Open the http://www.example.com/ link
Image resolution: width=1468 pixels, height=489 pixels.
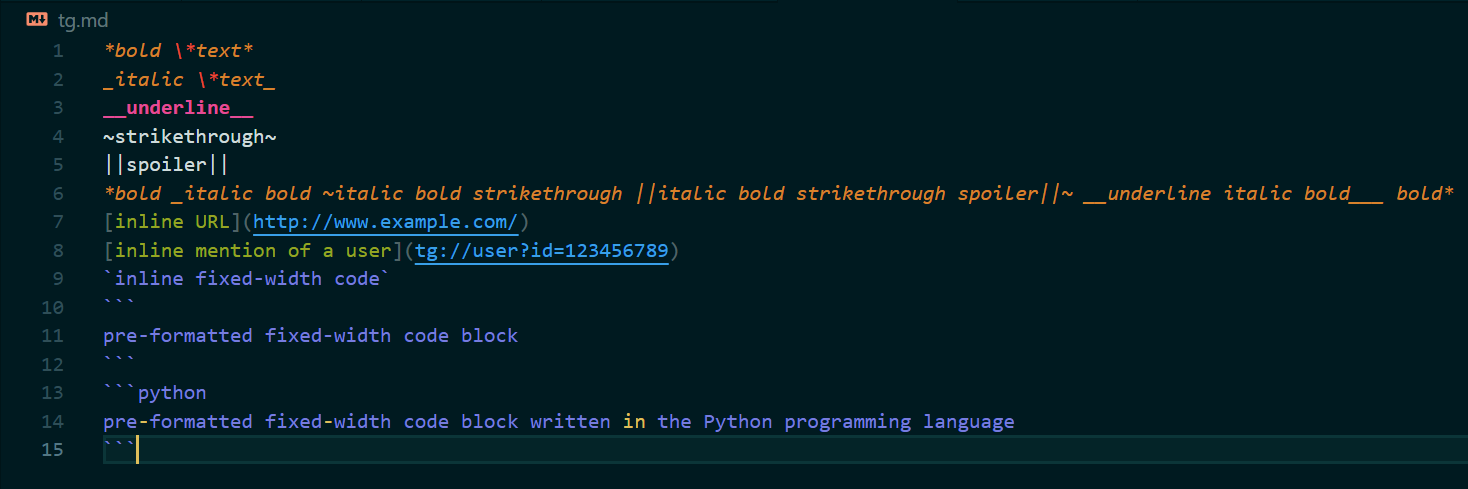tap(386, 222)
